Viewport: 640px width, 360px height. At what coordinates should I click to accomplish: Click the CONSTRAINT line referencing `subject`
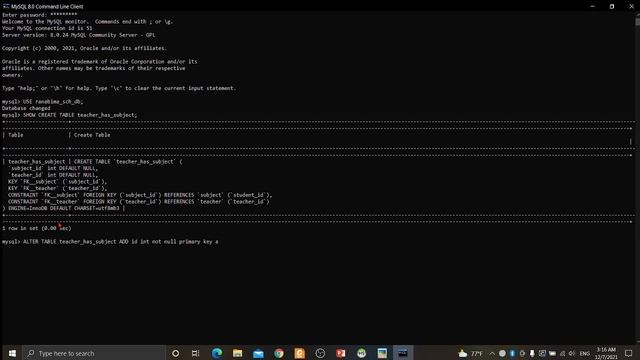click(x=140, y=195)
